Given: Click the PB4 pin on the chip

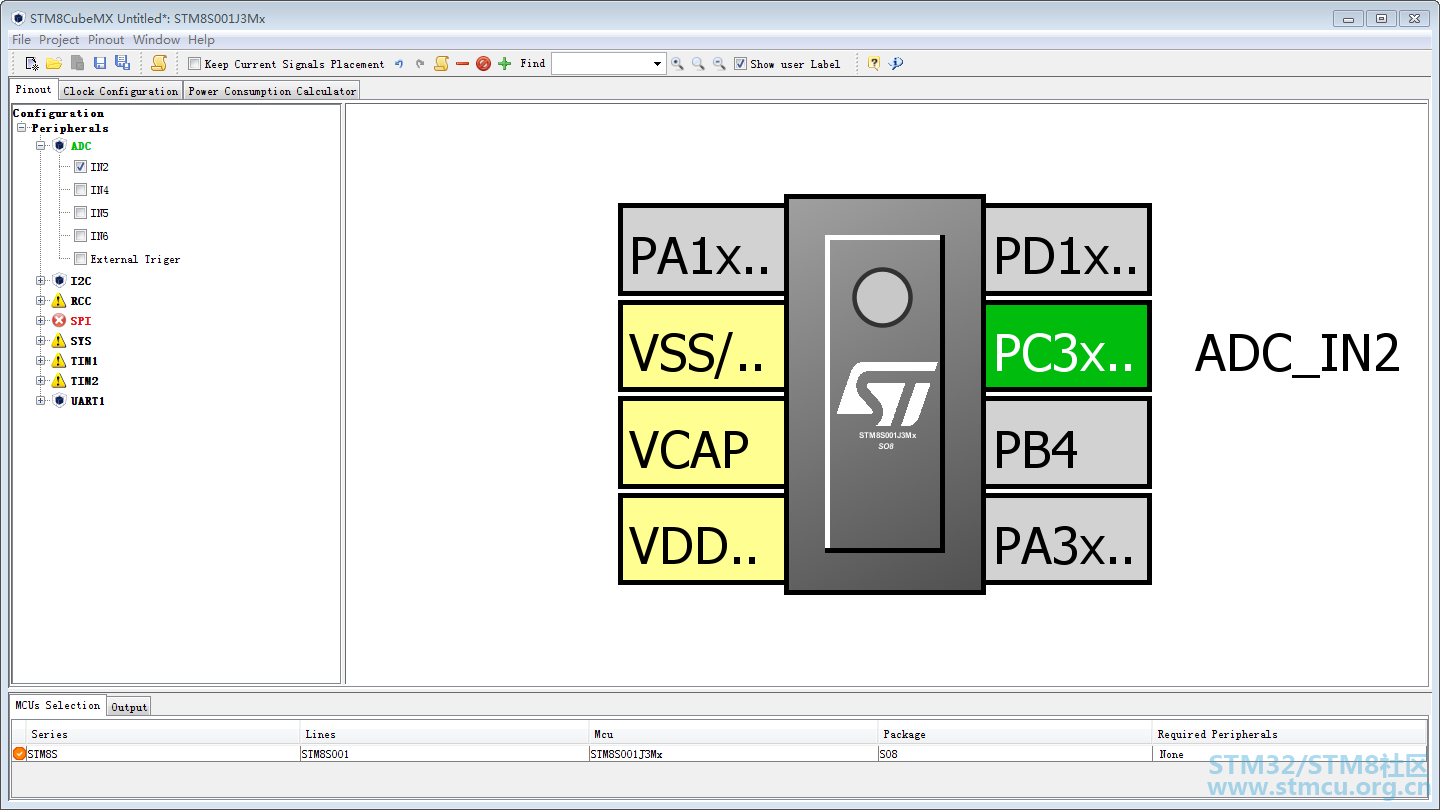Looking at the screenshot, I should [x=1066, y=442].
